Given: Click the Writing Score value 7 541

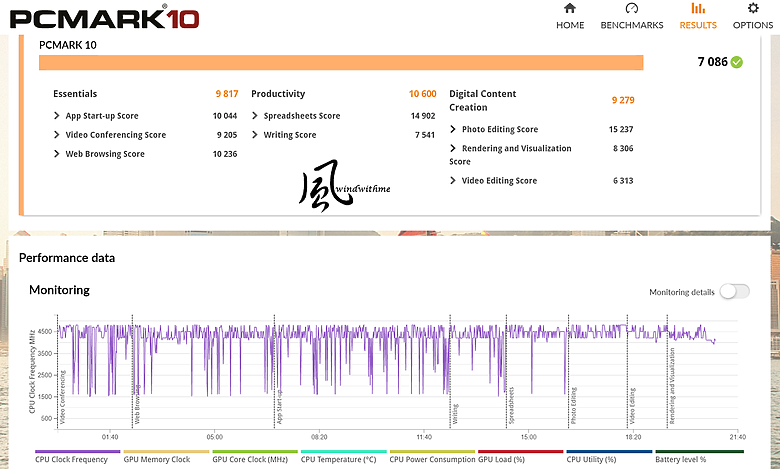Looking at the screenshot, I should tap(425, 135).
